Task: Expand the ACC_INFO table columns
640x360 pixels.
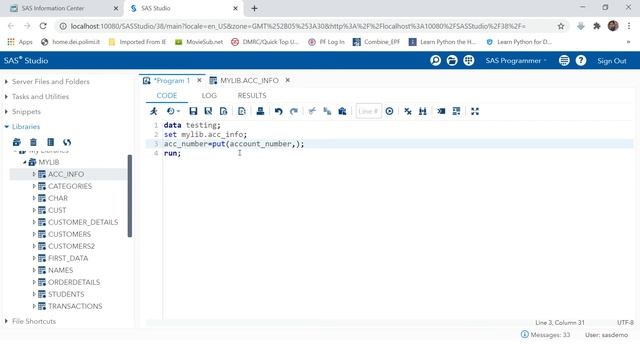Action: pos(34,174)
